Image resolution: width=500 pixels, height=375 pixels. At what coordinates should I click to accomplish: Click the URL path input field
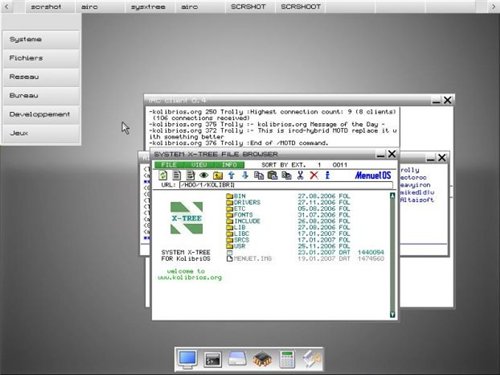coord(286,185)
